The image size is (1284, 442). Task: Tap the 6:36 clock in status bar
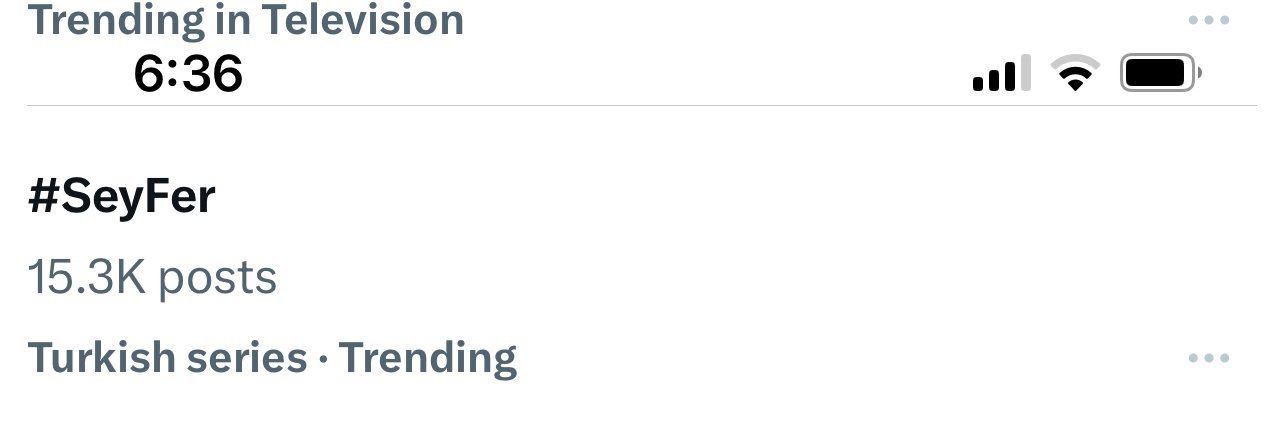[x=188, y=74]
